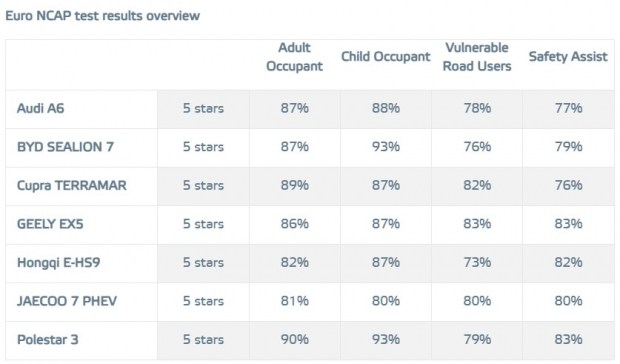Click the Vulnerable Road Users header

coord(477,57)
